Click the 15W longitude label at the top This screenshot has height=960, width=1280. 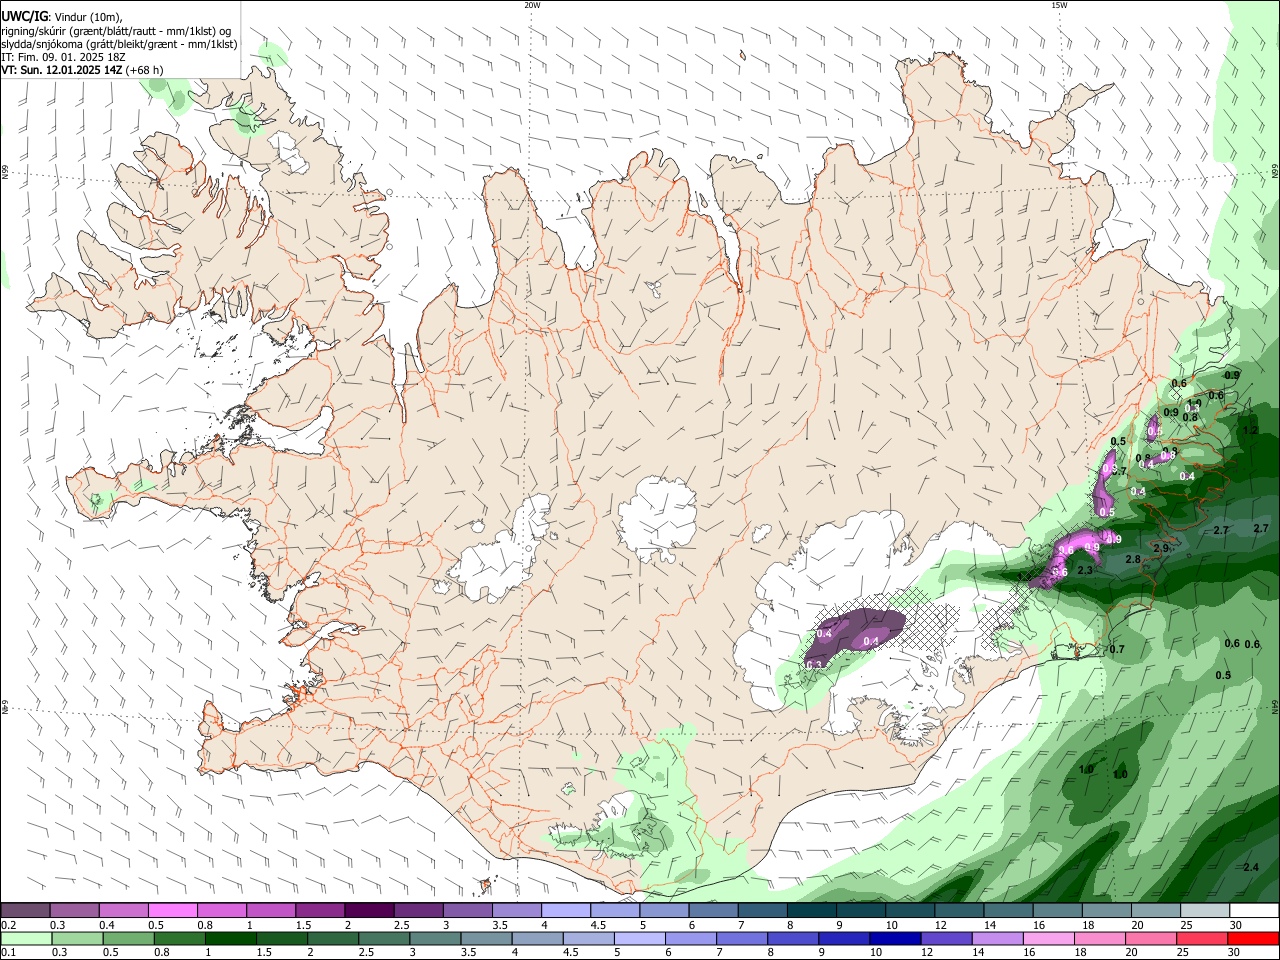[1059, 5]
